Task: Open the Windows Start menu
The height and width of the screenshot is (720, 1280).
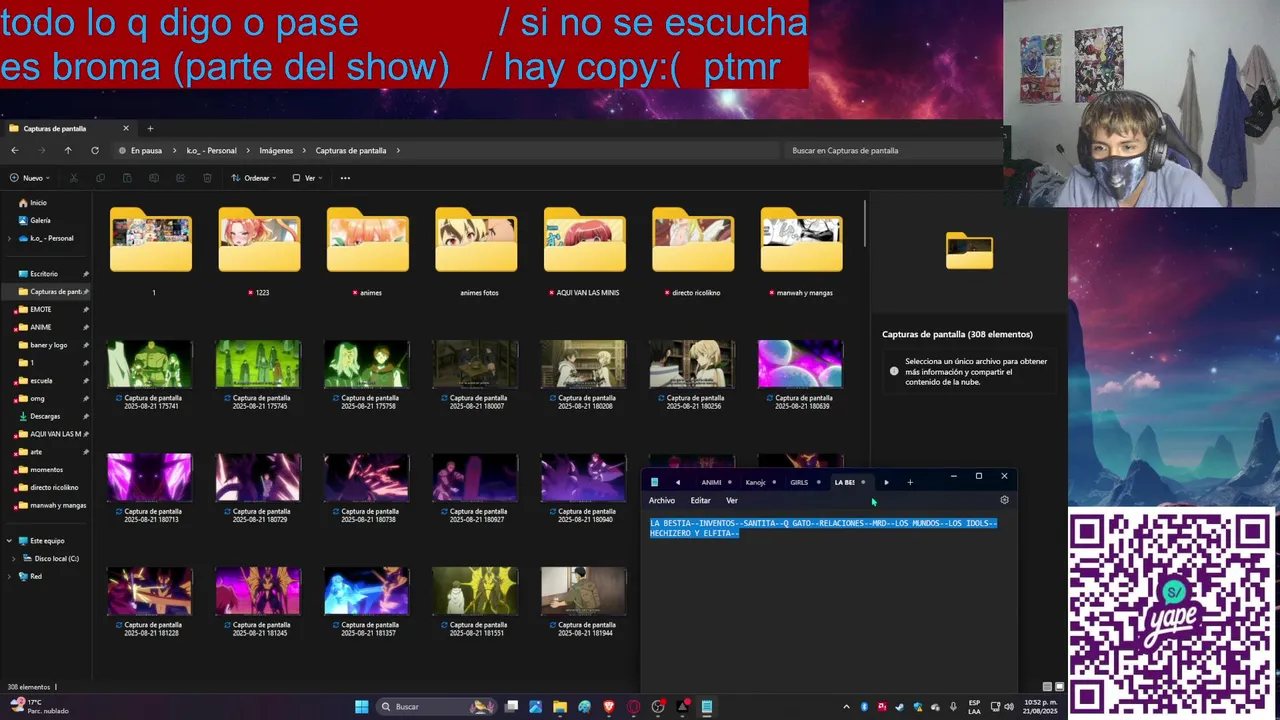Action: coord(361,707)
